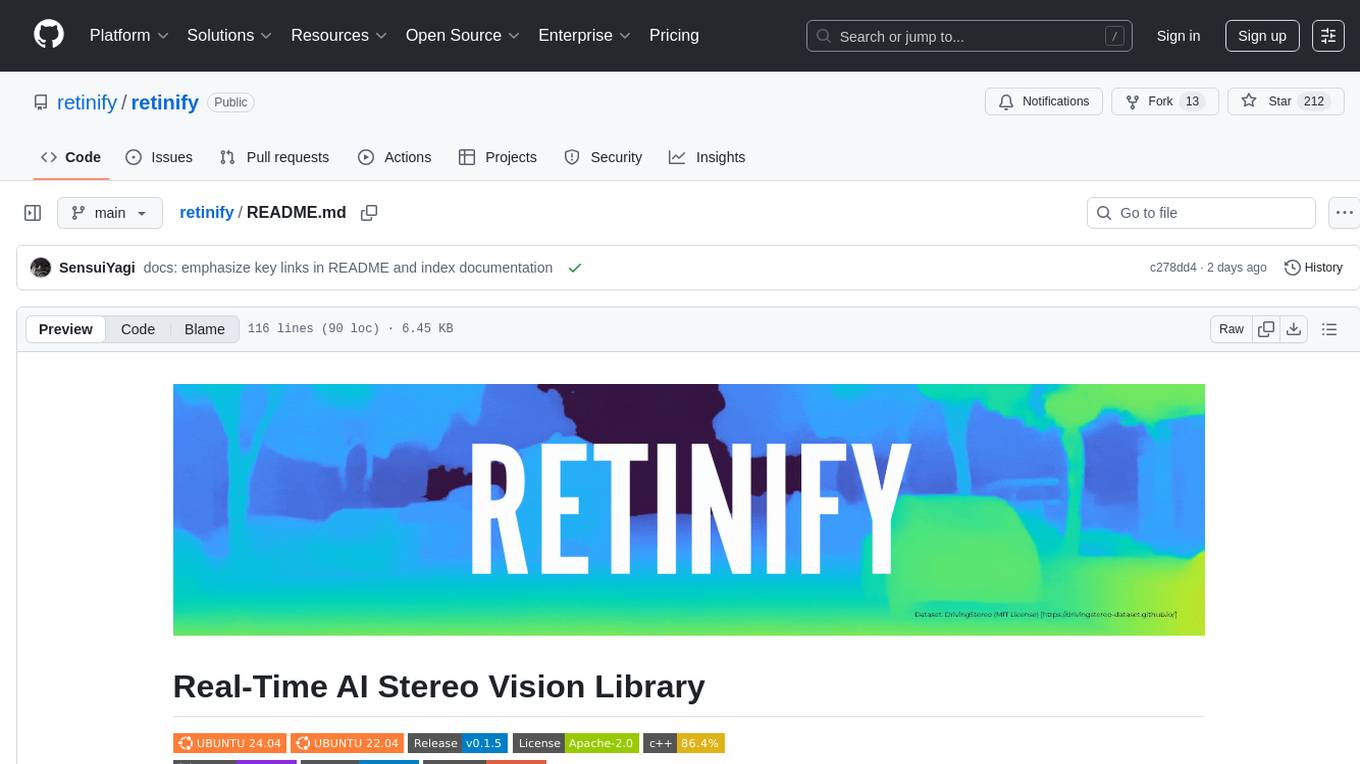The height and width of the screenshot is (764, 1360).
Task: Open the README outline list icon
Action: pos(1329,329)
